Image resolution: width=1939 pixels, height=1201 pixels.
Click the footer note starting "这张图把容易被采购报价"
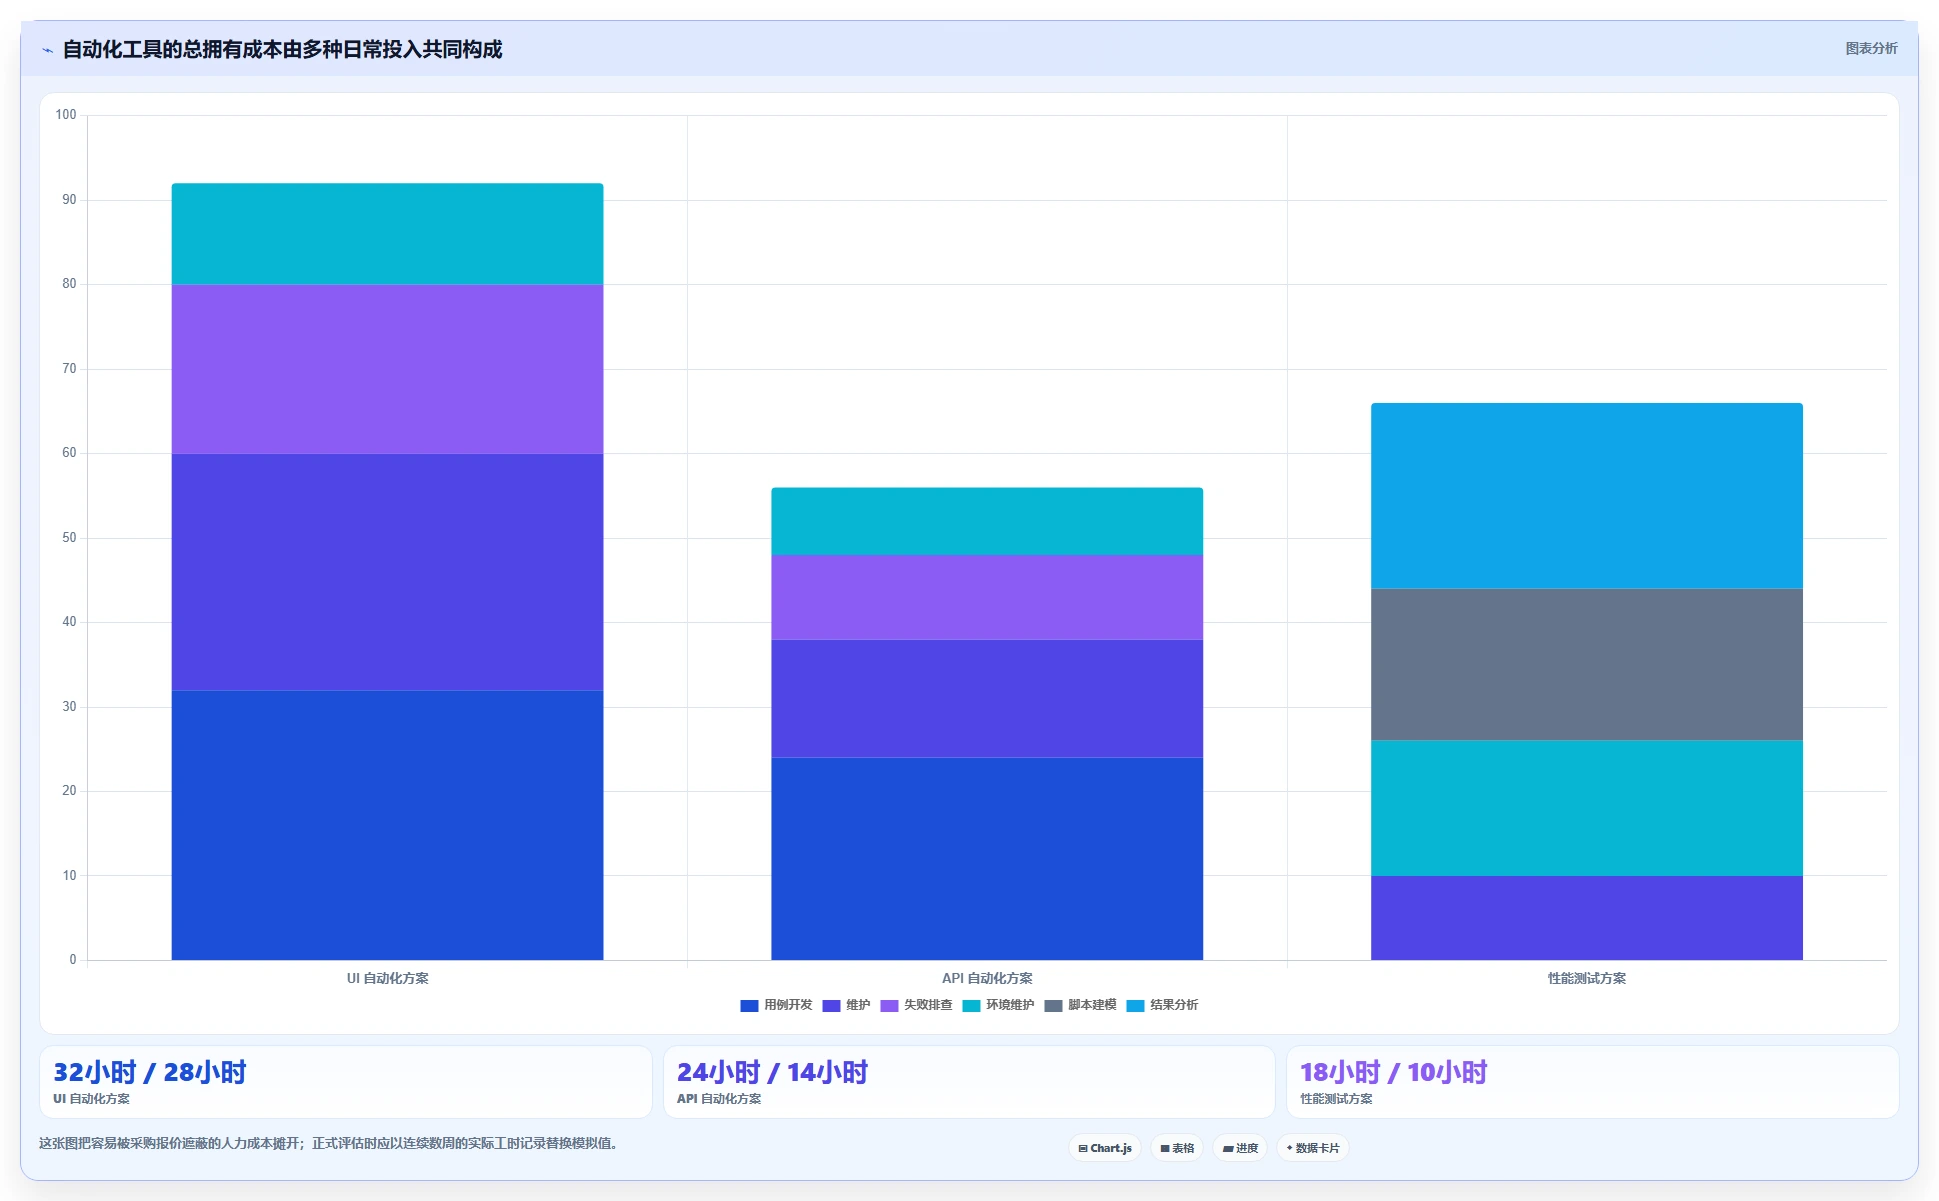click(328, 1143)
